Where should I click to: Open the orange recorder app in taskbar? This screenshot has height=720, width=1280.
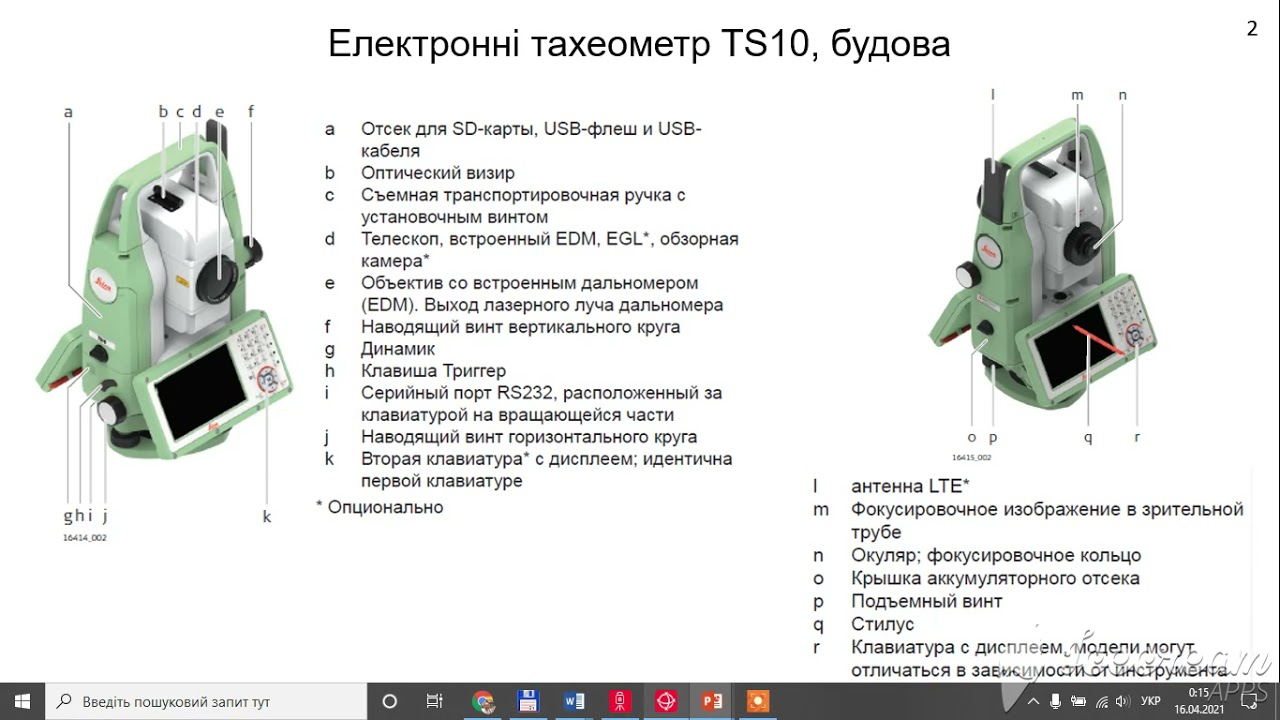pyautogui.click(x=758, y=701)
